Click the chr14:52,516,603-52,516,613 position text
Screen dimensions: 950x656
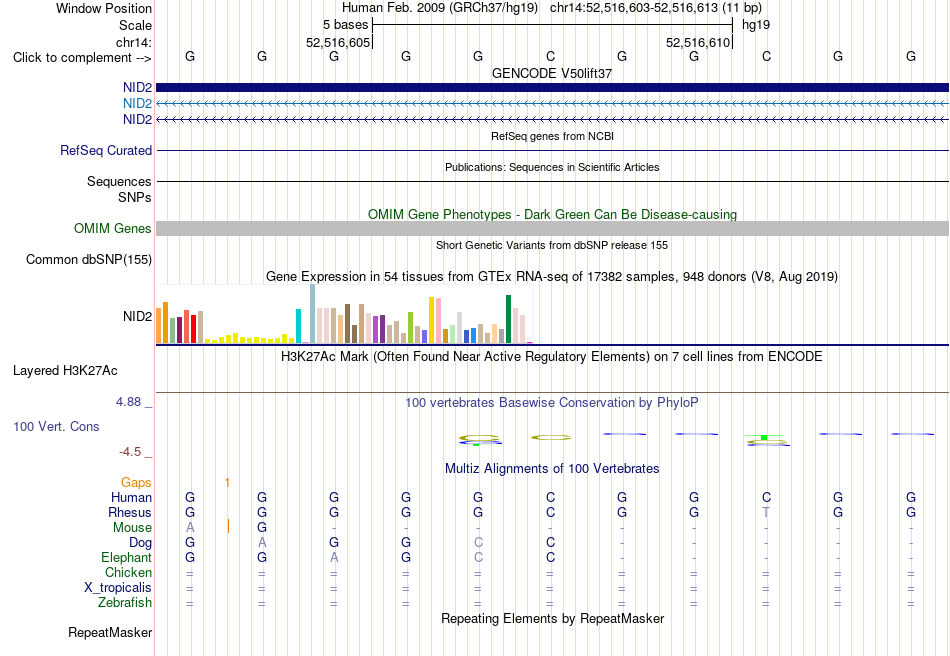[x=634, y=8]
